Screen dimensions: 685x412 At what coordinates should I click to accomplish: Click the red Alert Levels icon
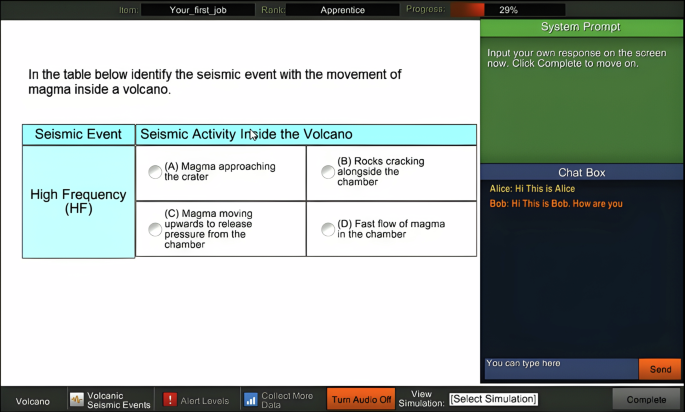click(x=170, y=400)
